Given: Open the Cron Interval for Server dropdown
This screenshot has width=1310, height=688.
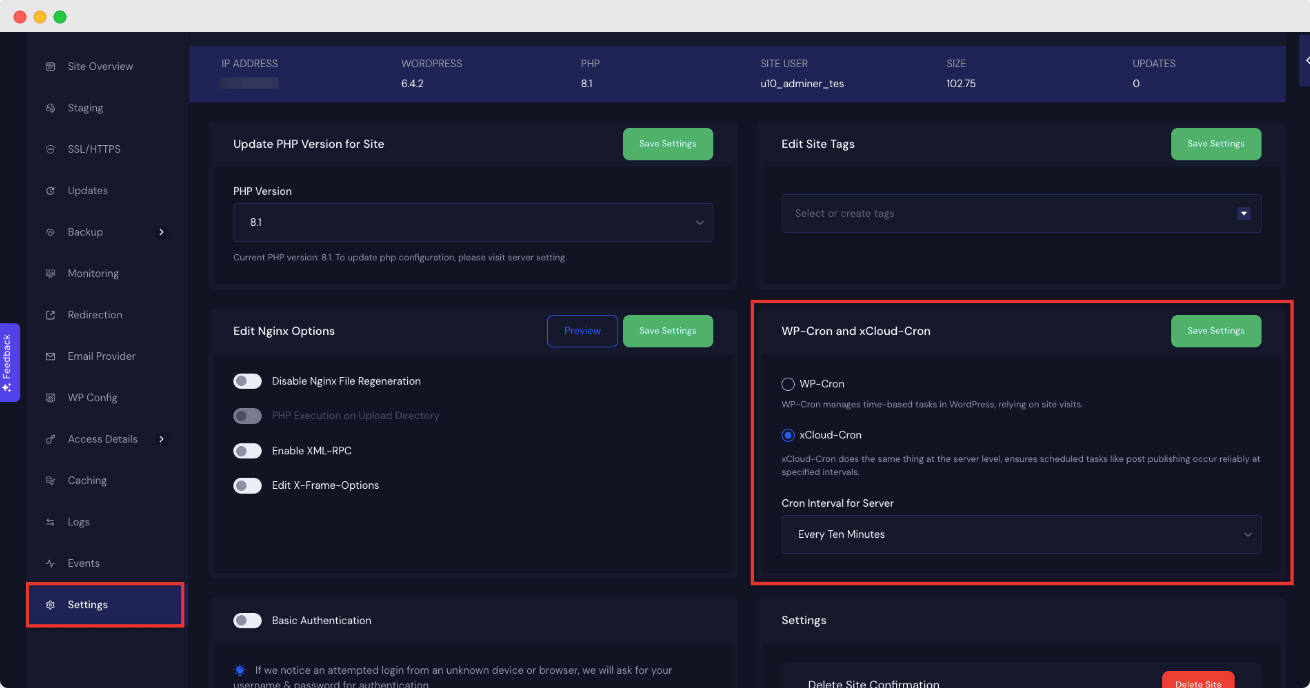Looking at the screenshot, I should 1020,534.
